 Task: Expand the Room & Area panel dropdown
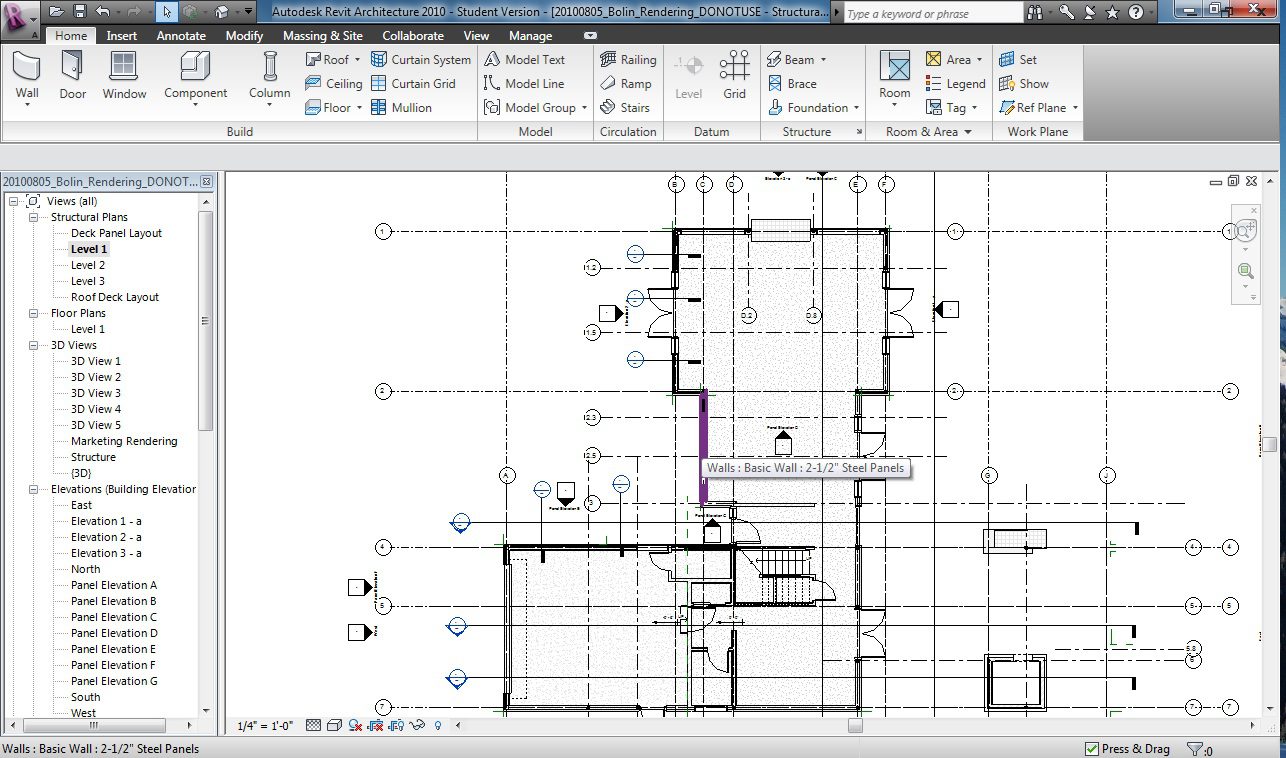(967, 132)
